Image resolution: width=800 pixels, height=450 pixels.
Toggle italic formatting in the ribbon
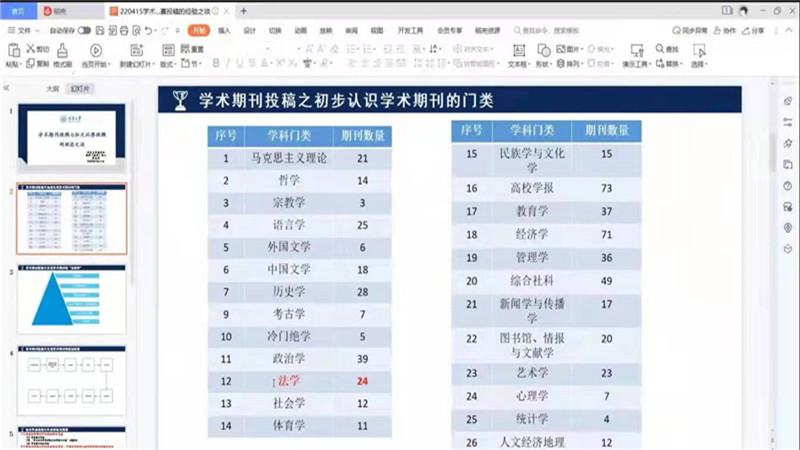click(228, 63)
